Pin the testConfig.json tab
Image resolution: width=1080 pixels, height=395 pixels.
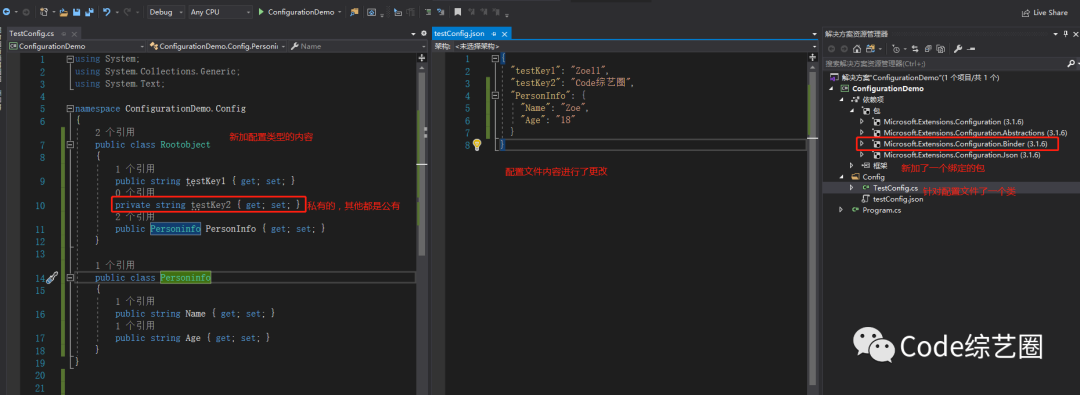coord(494,33)
